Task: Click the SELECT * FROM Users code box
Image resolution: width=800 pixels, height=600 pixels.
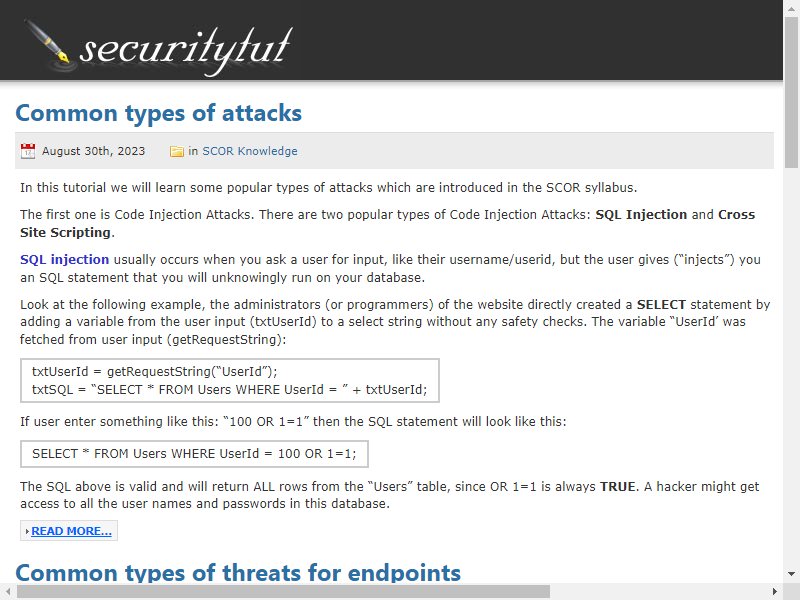Action: (194, 454)
